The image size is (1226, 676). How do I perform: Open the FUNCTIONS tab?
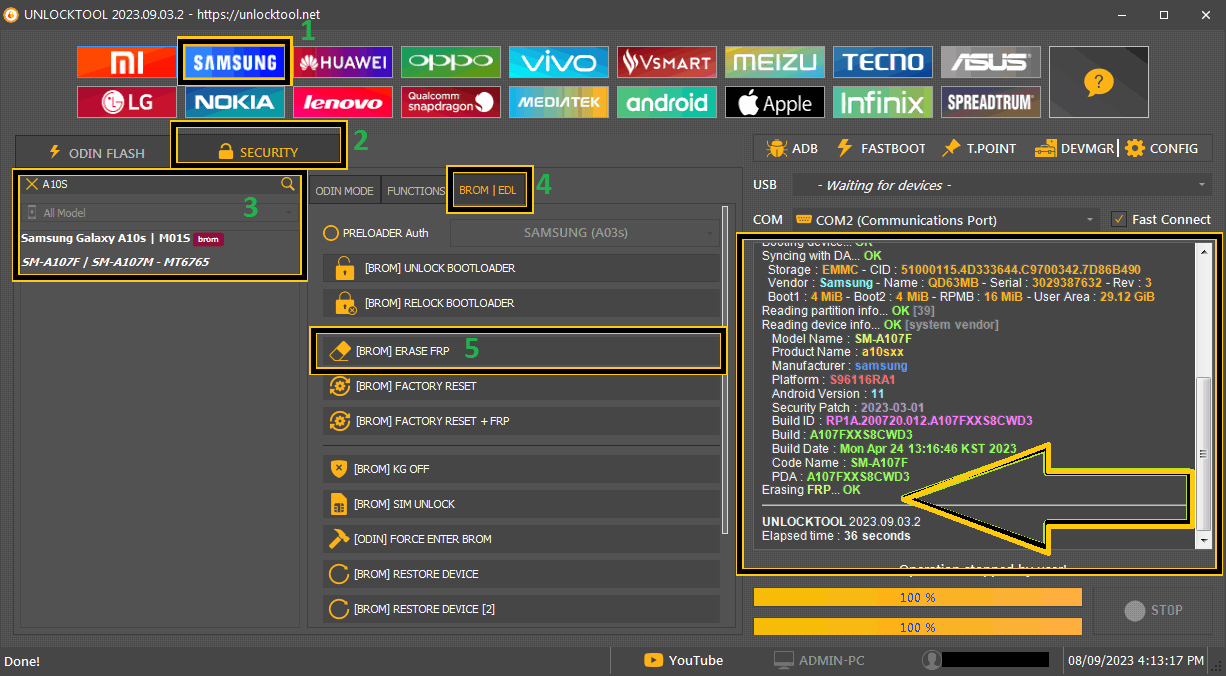click(x=416, y=190)
